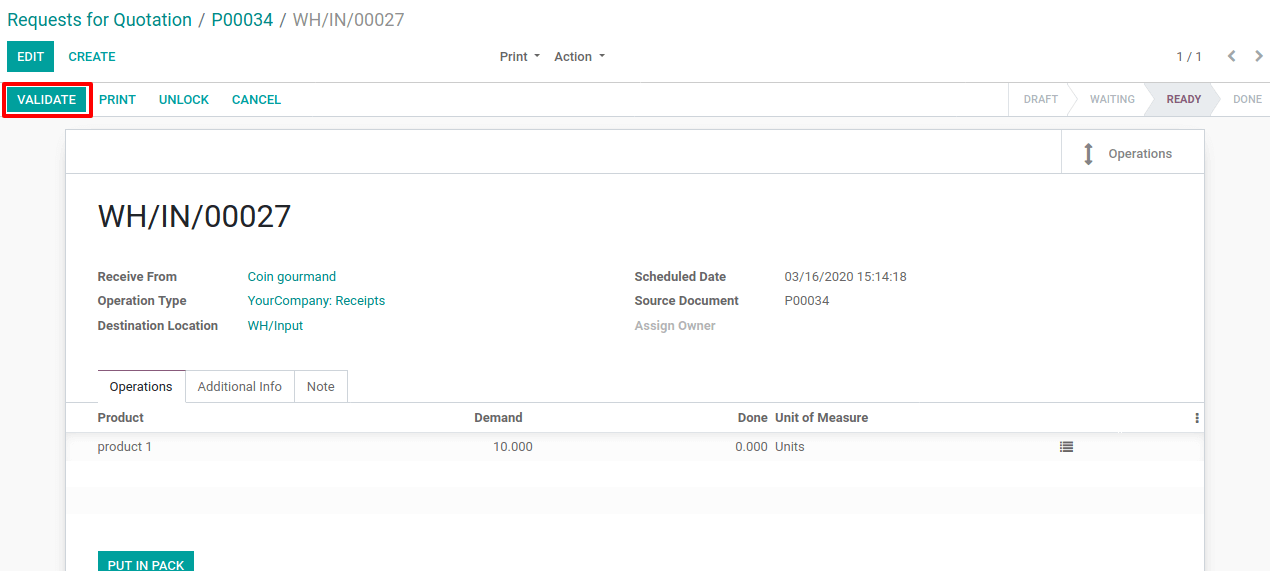This screenshot has width=1270, height=571.
Task: Select the Done status stage
Action: point(1247,100)
